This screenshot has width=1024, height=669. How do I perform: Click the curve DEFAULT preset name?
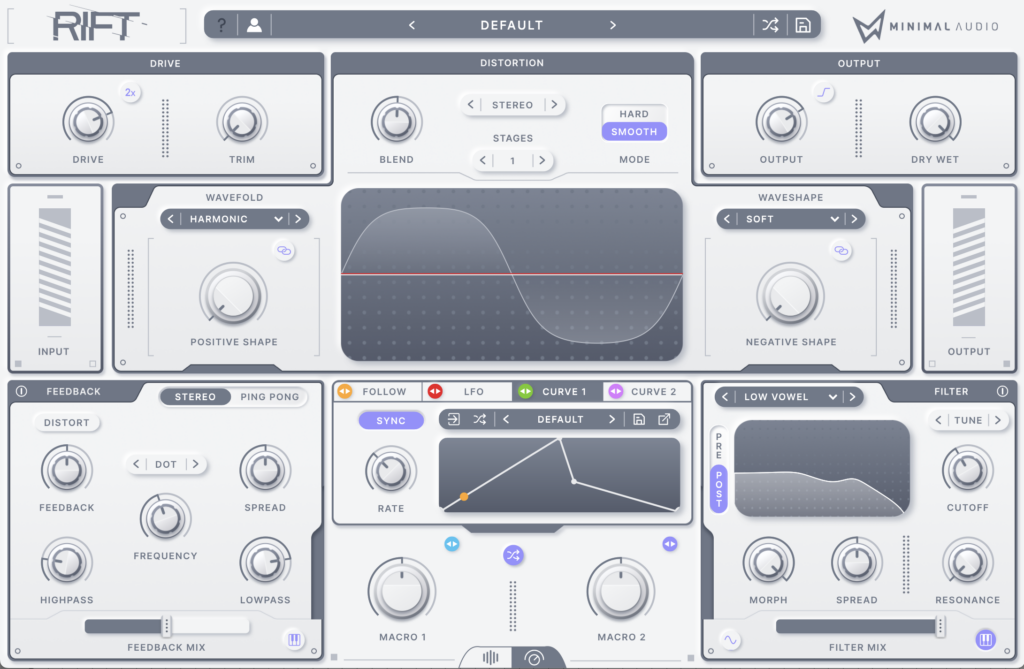click(560, 419)
